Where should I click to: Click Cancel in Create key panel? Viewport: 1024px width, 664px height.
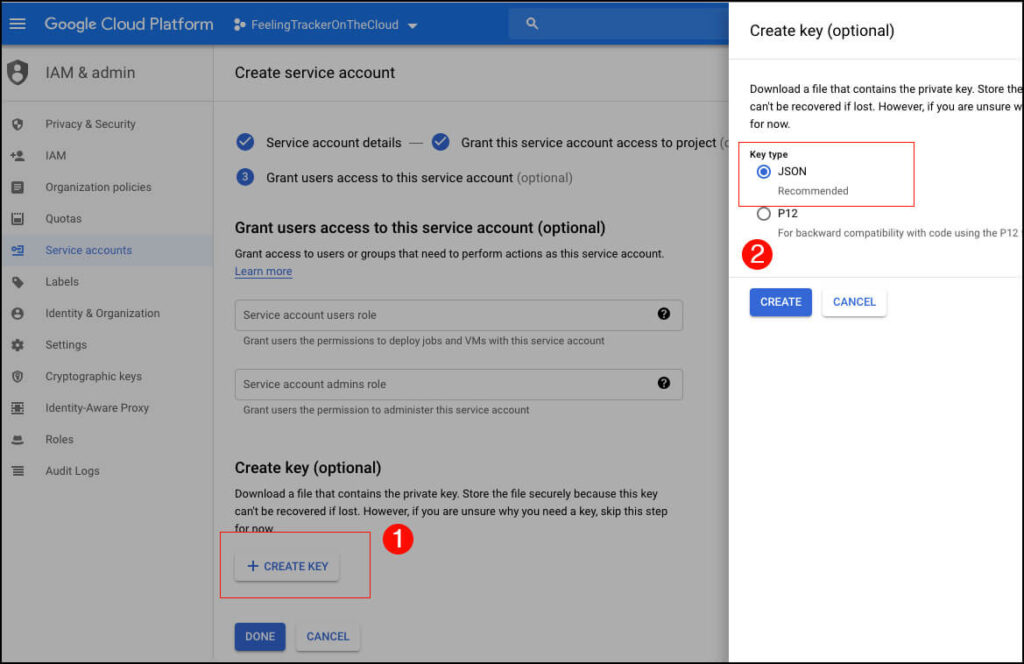pos(854,302)
